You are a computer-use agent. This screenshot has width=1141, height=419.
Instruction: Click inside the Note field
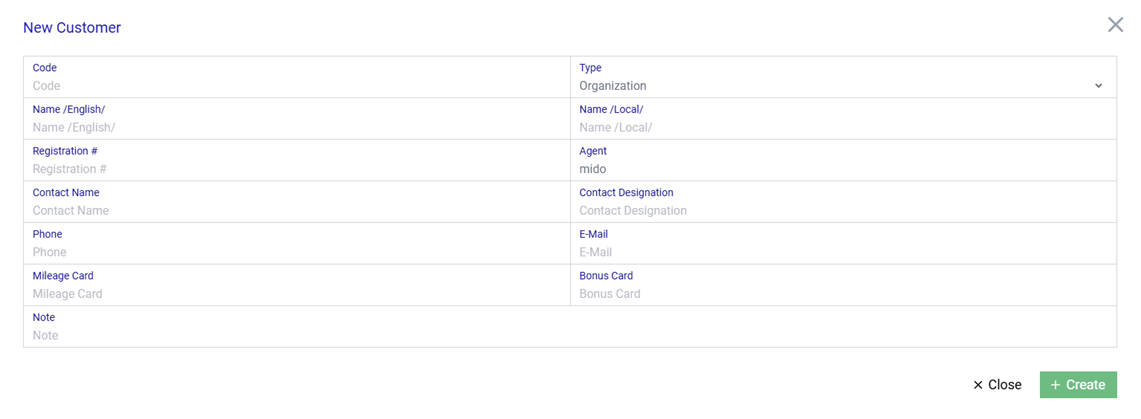tap(569, 335)
